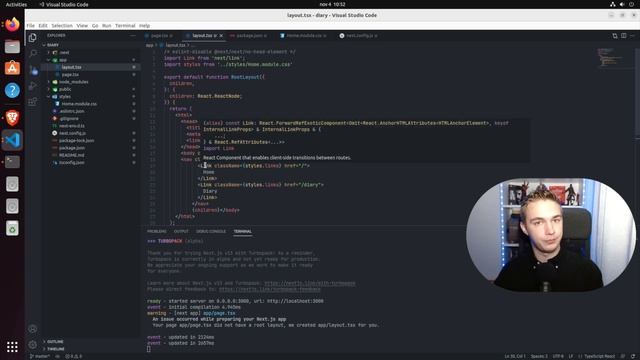Open the Help menu
Viewport: 640px width, 360px height.
pos(144,26)
